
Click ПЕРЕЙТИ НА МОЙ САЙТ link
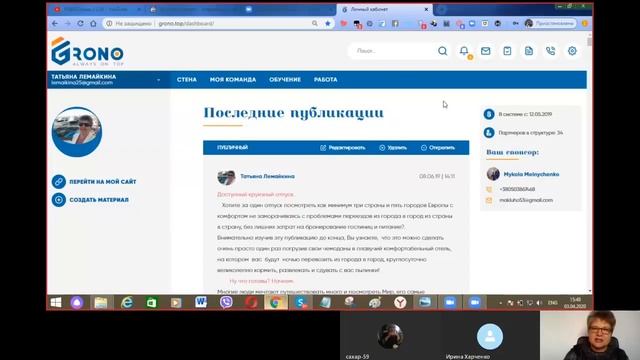pos(103,182)
